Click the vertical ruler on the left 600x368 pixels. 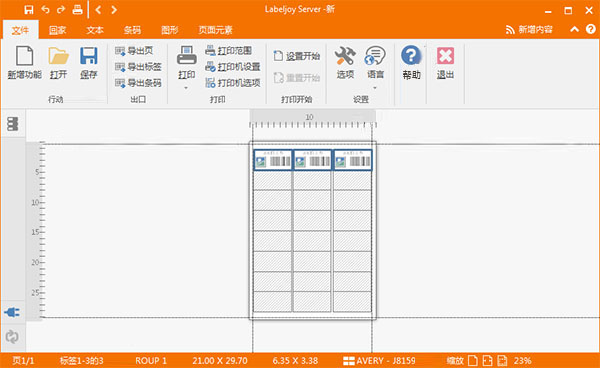tap(35, 231)
